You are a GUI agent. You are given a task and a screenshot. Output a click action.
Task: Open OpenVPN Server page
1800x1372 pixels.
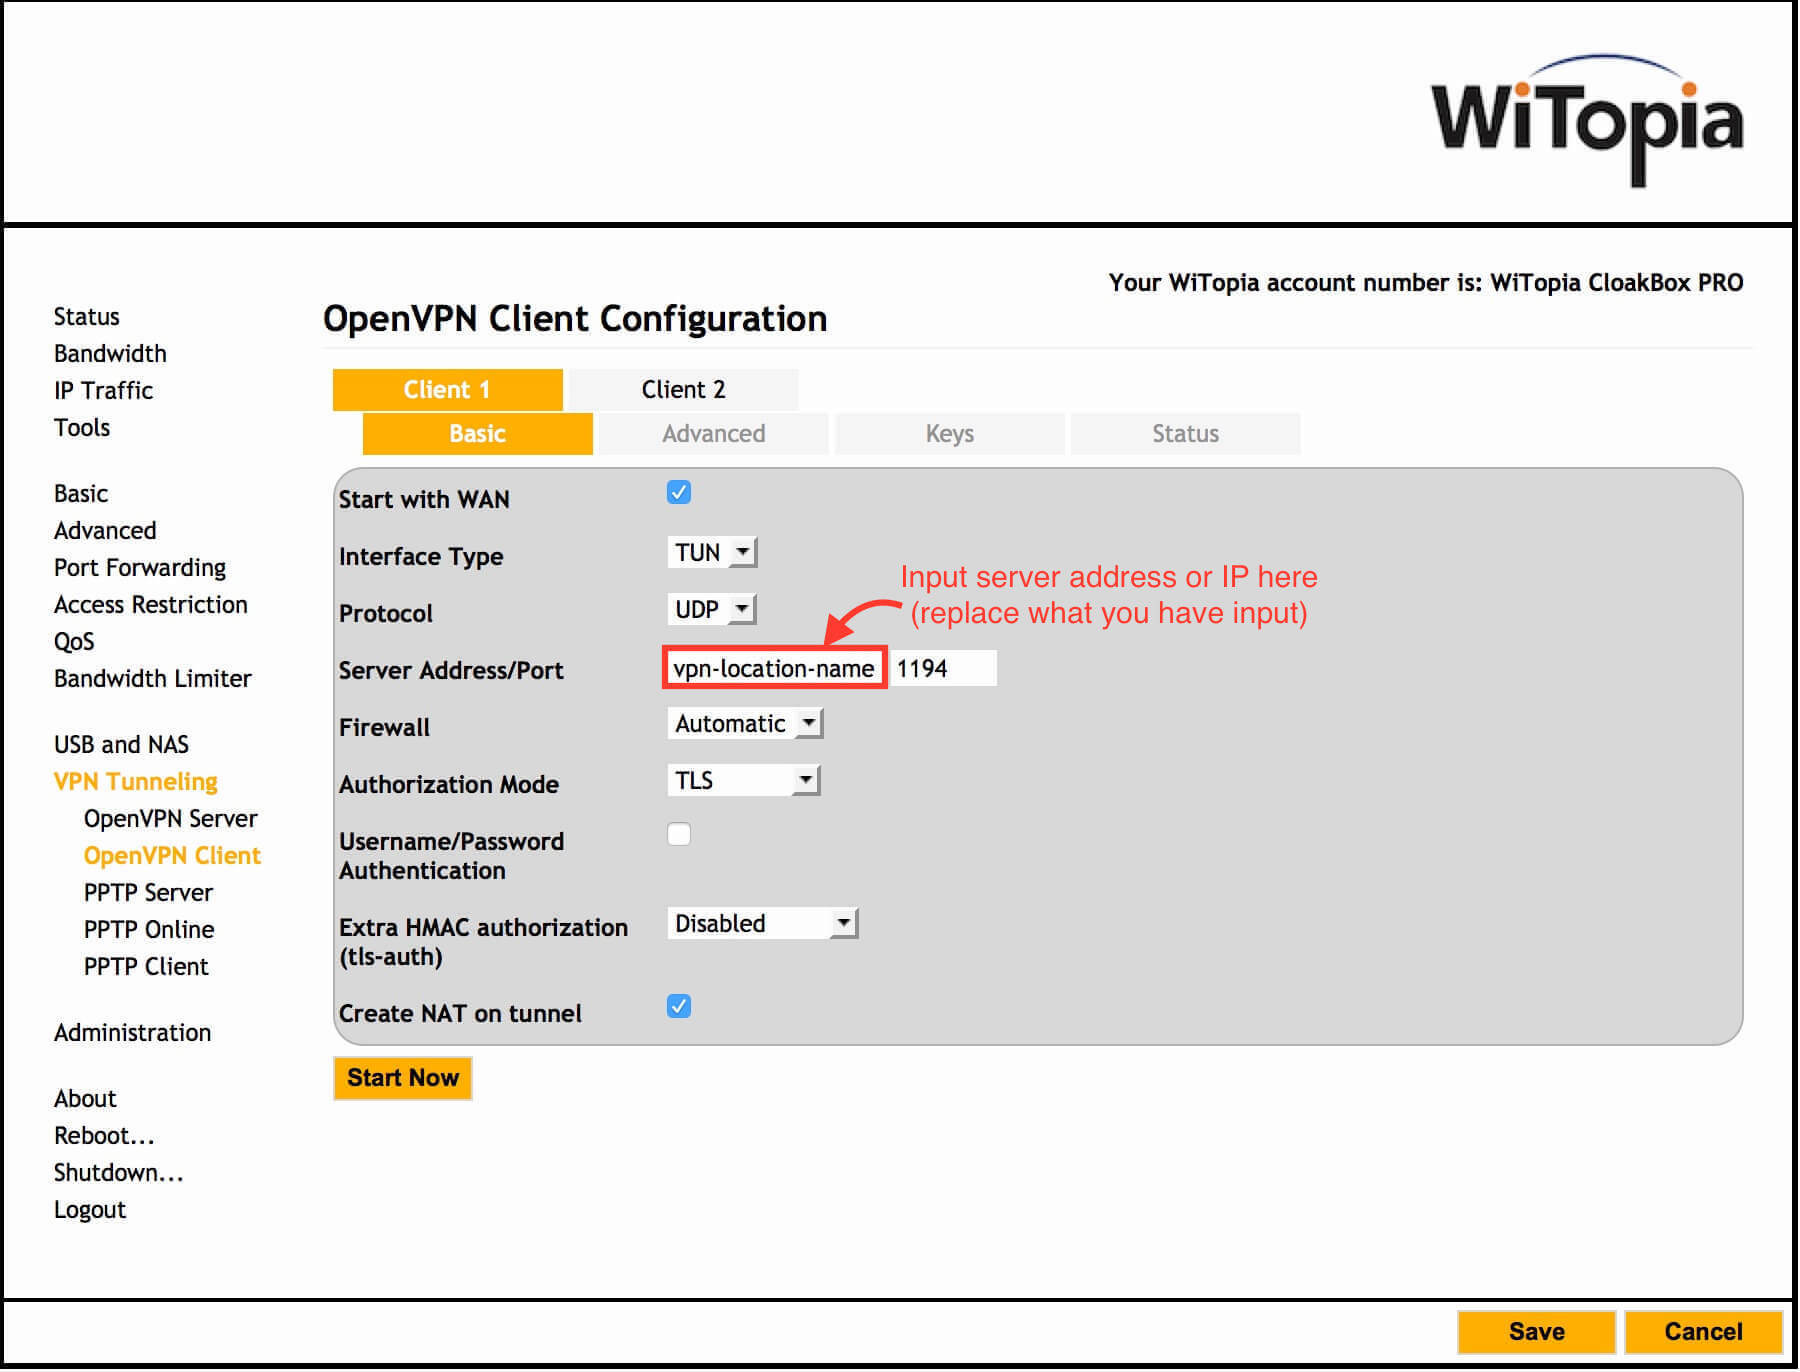[x=171, y=819]
